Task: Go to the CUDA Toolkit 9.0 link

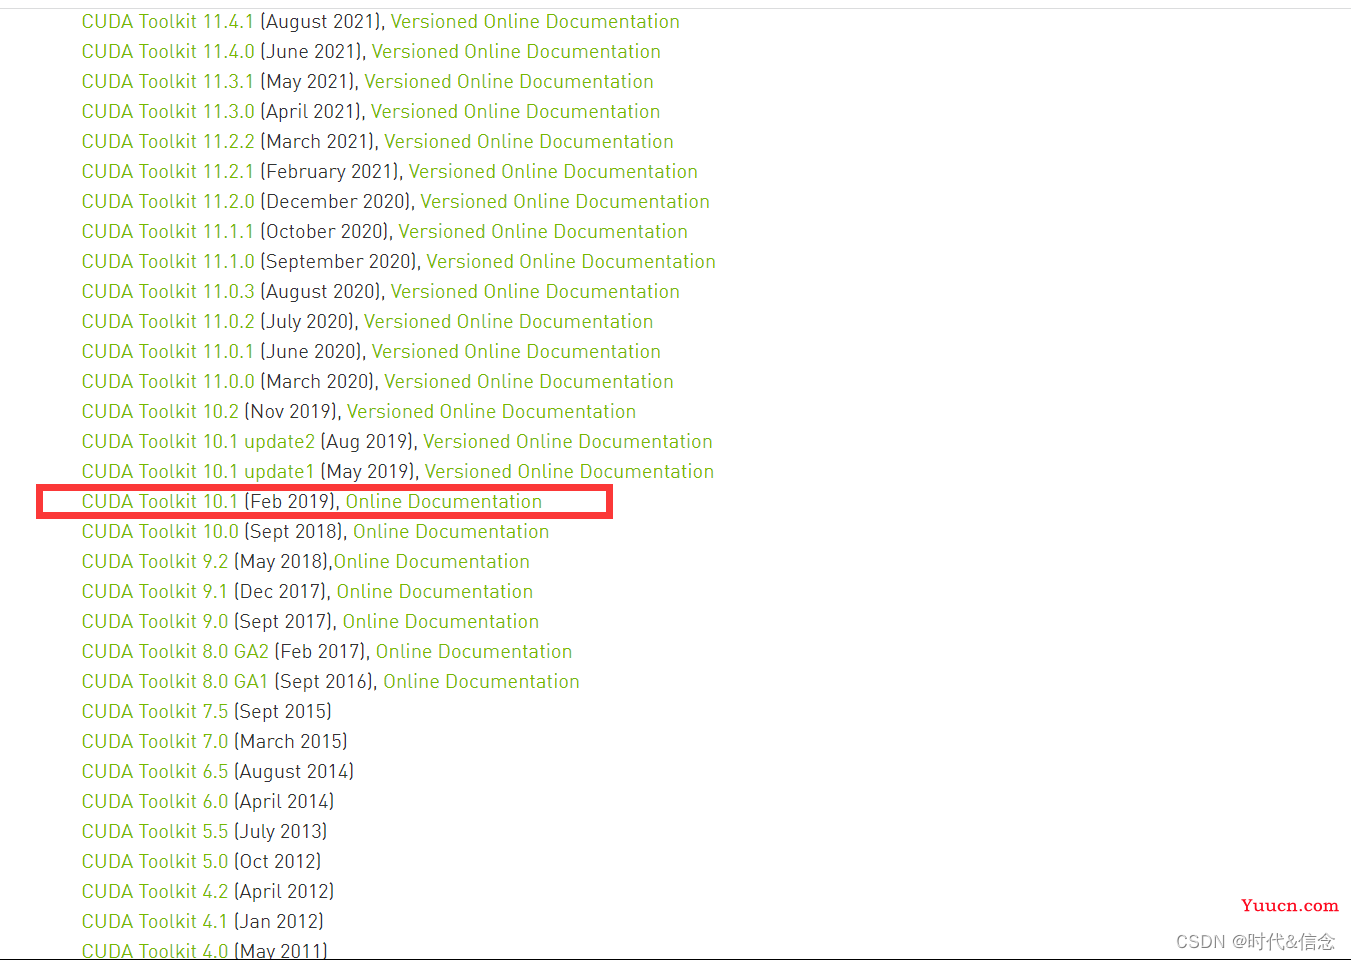Action: click(155, 621)
